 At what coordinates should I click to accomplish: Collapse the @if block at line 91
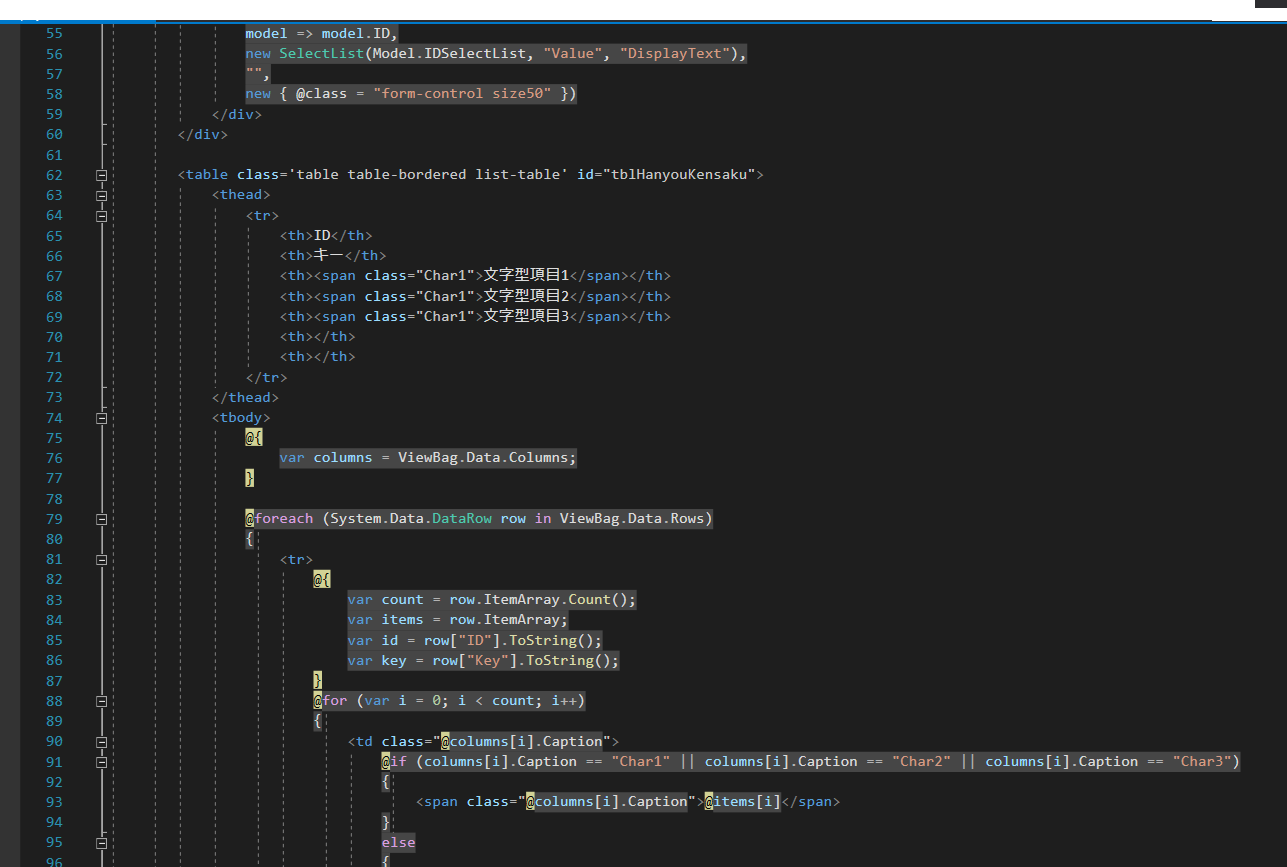[x=101, y=762]
